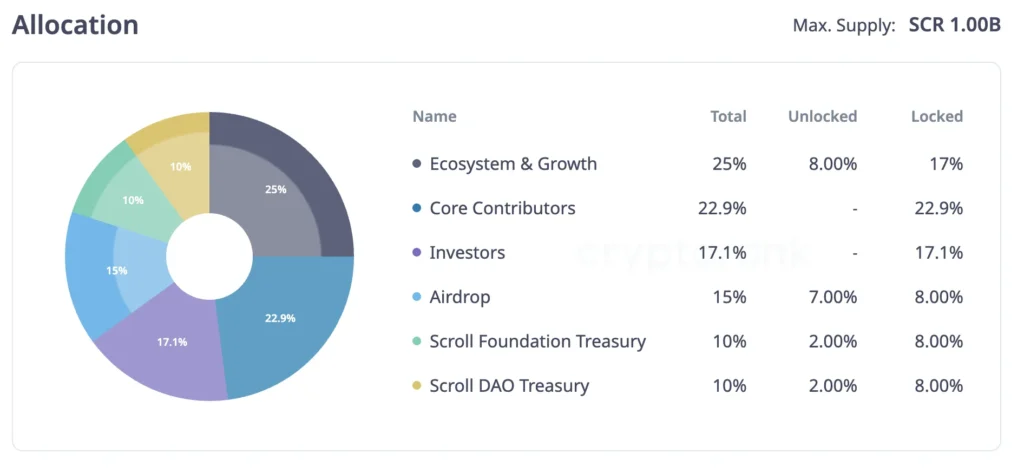This screenshot has height=473, width=1024.
Task: Click the Scroll Foundation Treasury legend dot
Action: click(x=416, y=342)
